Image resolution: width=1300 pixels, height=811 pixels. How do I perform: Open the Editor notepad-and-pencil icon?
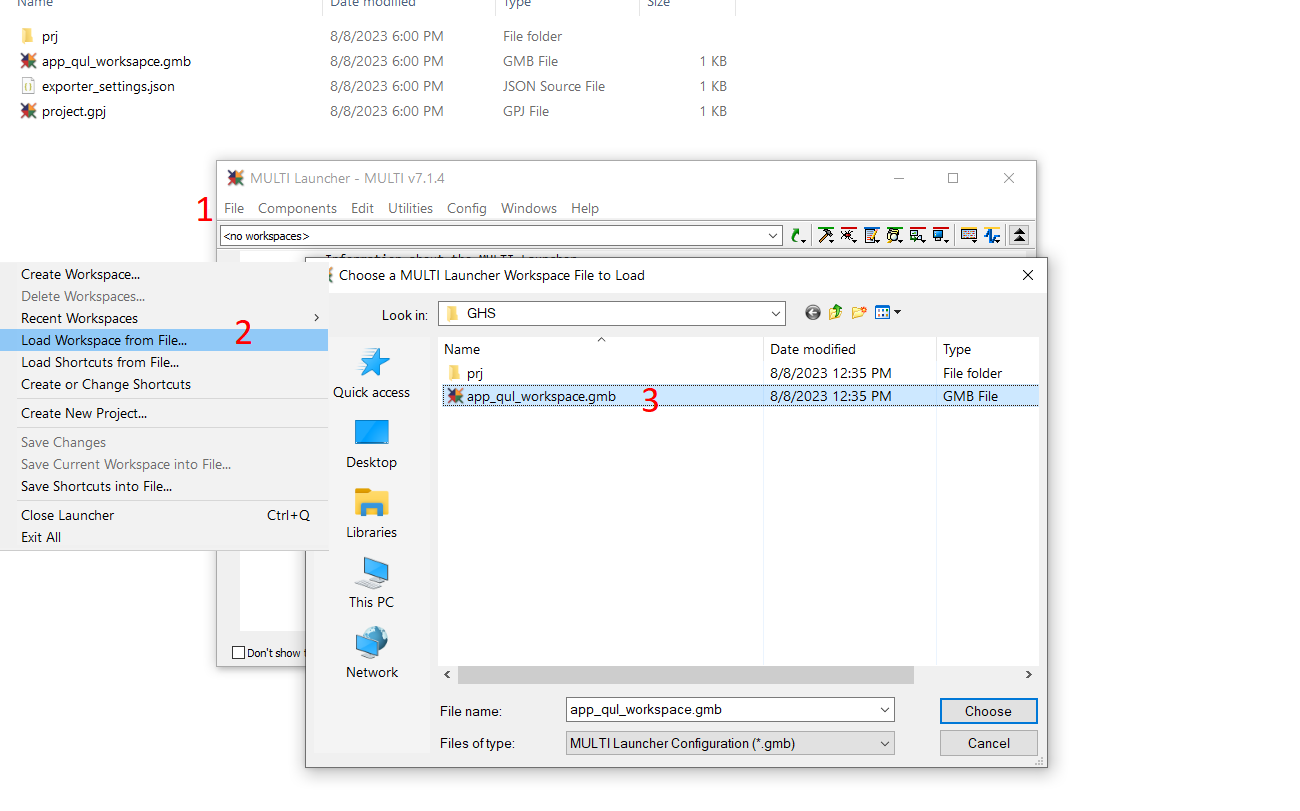(870, 234)
